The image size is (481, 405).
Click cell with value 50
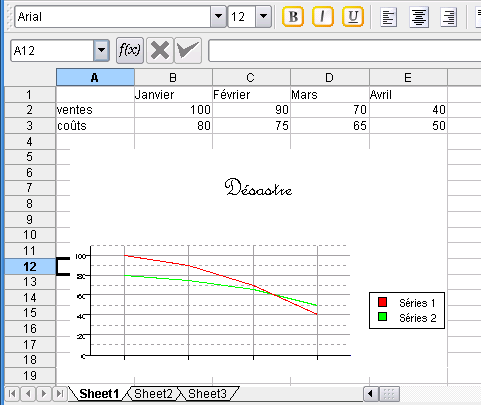point(408,126)
